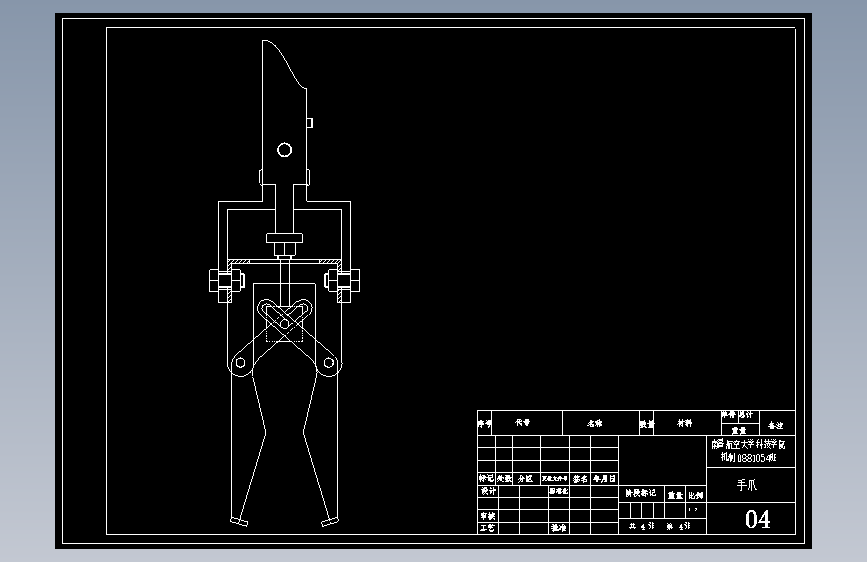867x562 pixels.
Task: Click the "阶段标记" cell label
Action: (640, 493)
